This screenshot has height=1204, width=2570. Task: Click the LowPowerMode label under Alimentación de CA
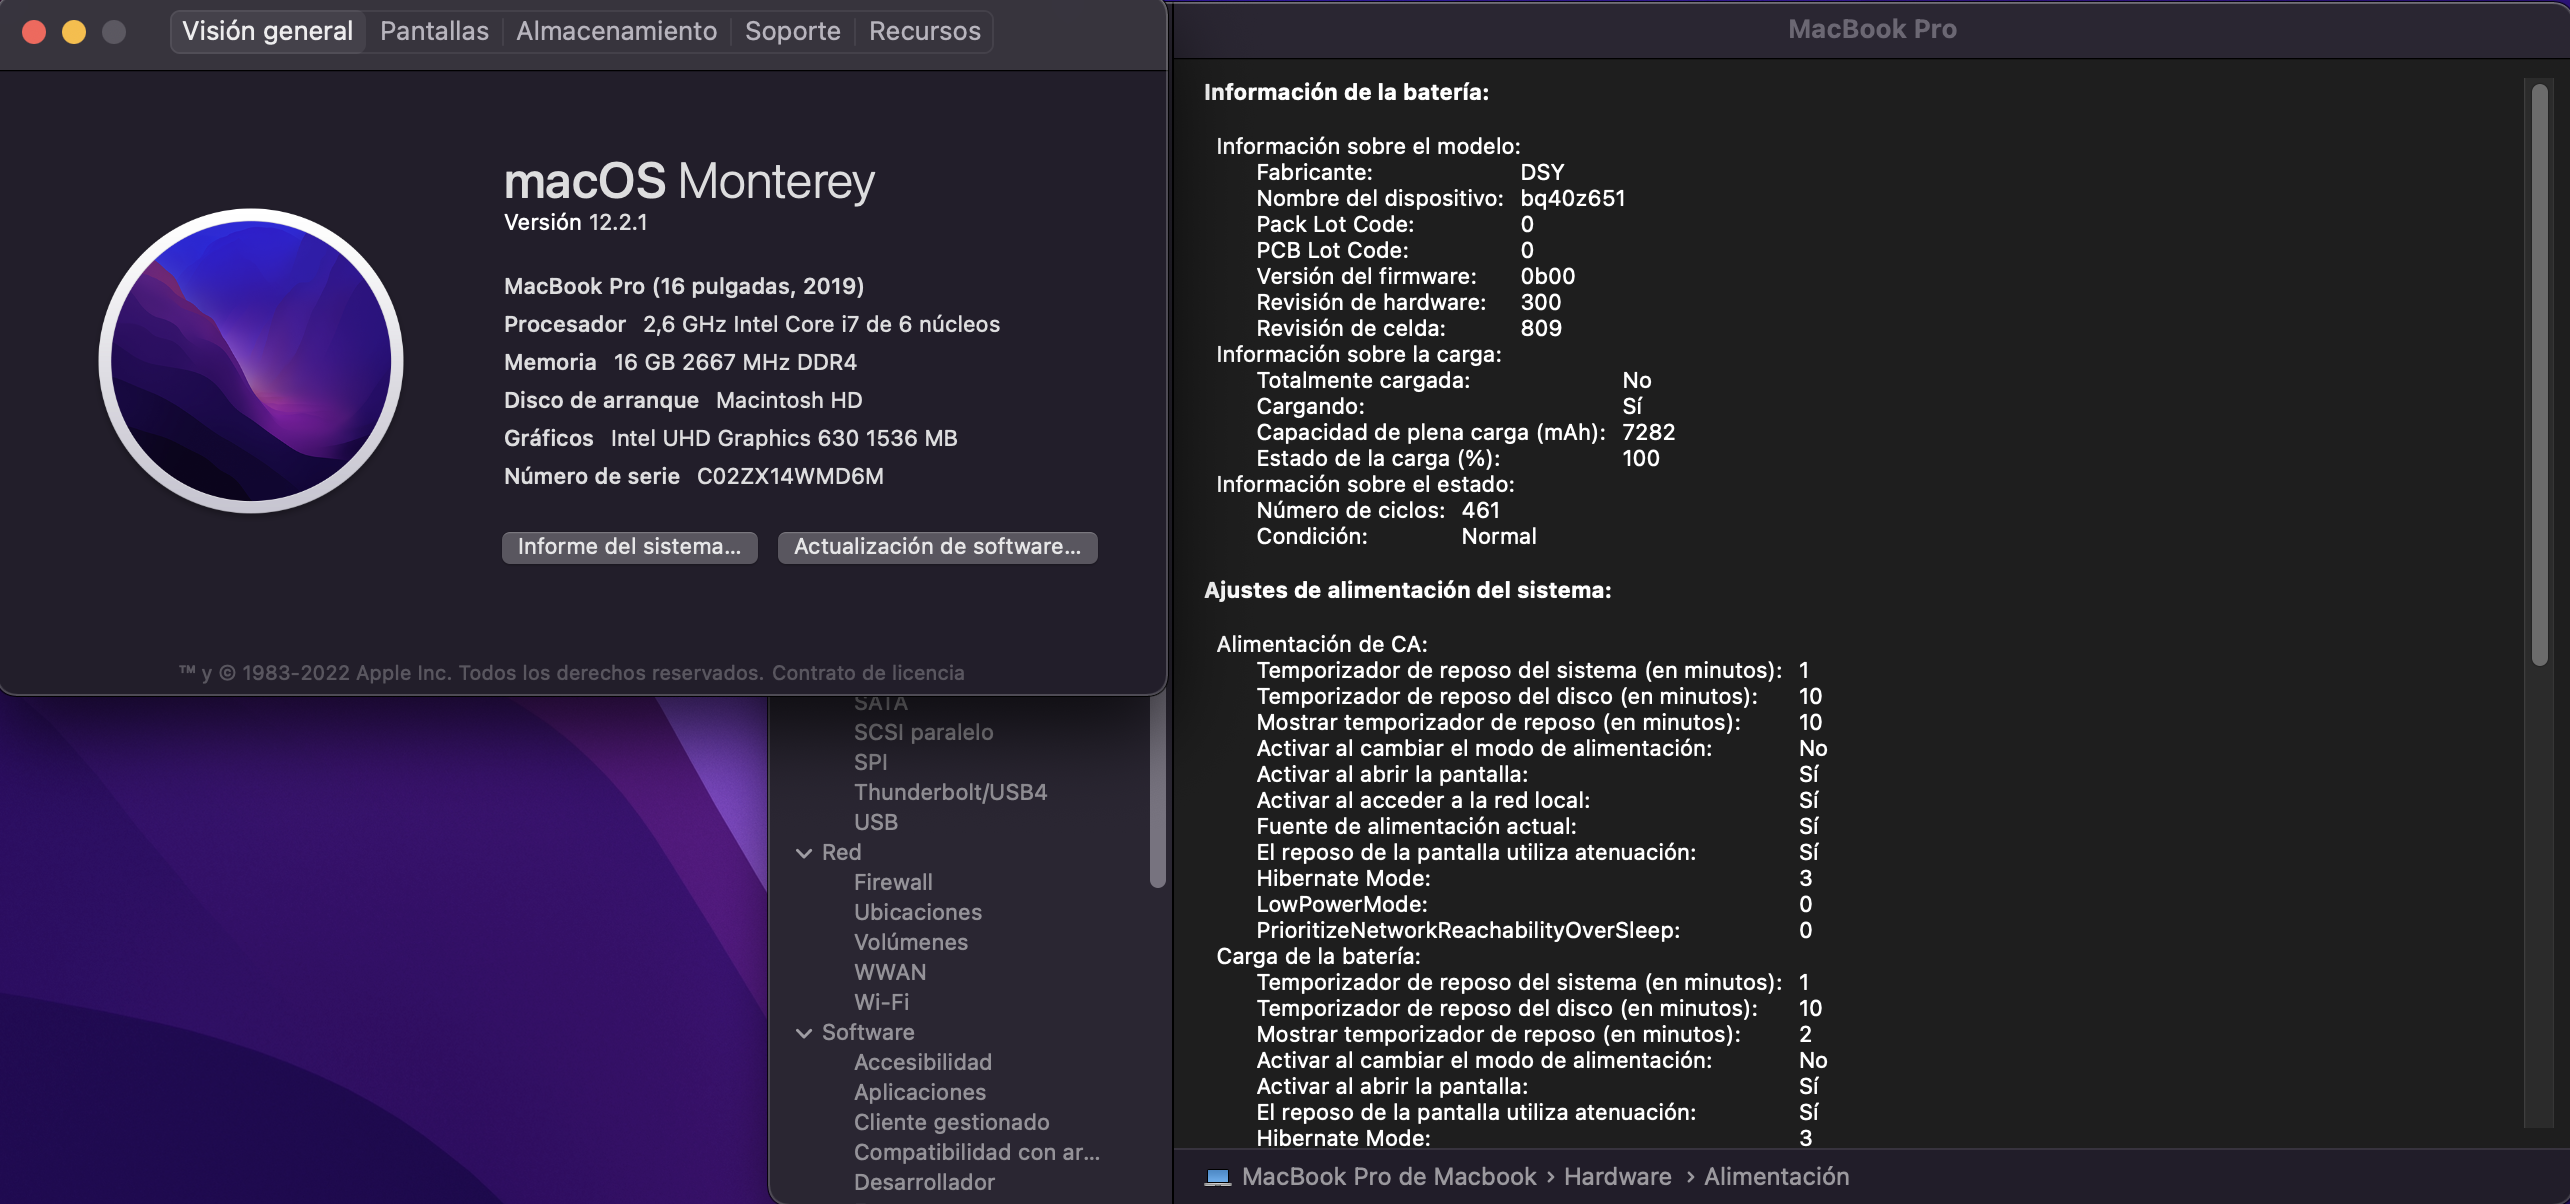1341,904
